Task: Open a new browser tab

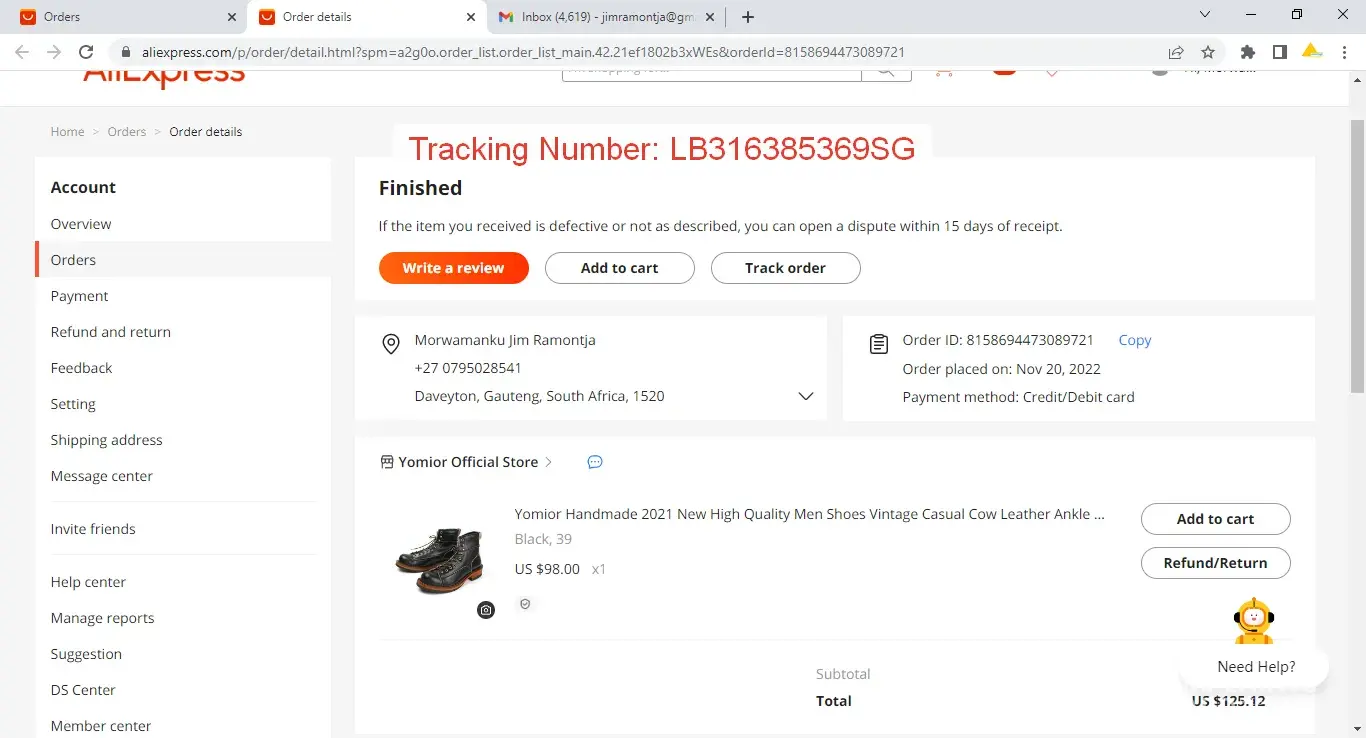Action: [748, 17]
